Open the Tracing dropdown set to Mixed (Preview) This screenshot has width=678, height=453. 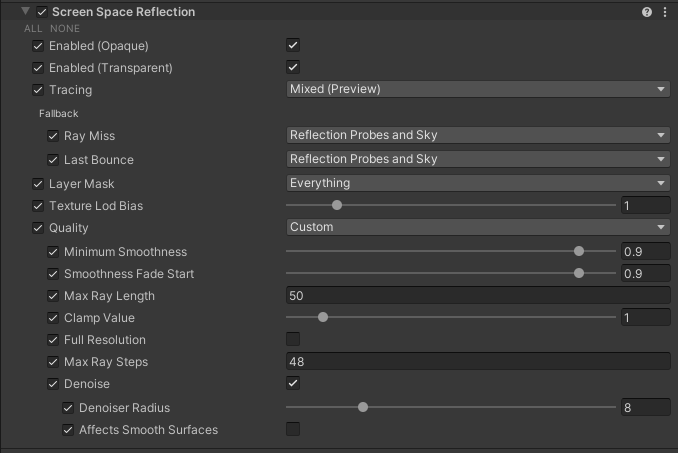click(x=477, y=90)
